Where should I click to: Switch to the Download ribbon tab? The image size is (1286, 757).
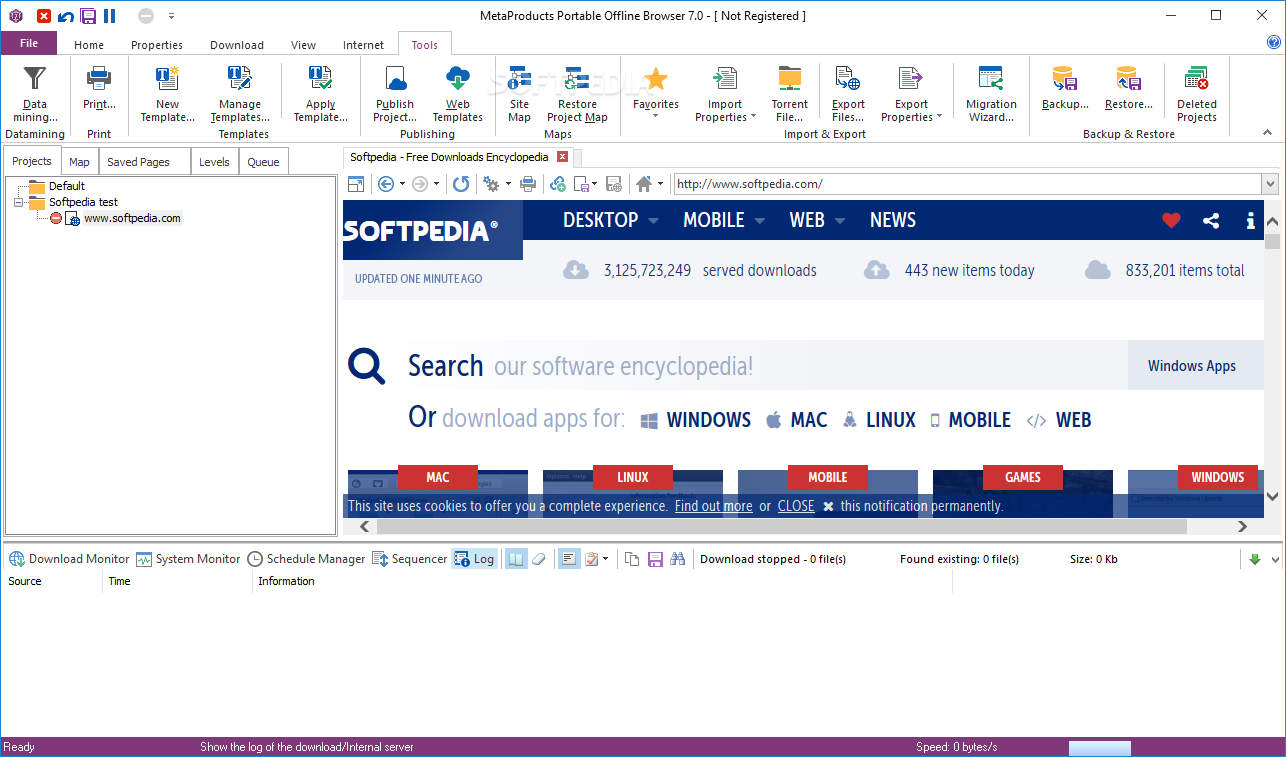click(x=237, y=45)
